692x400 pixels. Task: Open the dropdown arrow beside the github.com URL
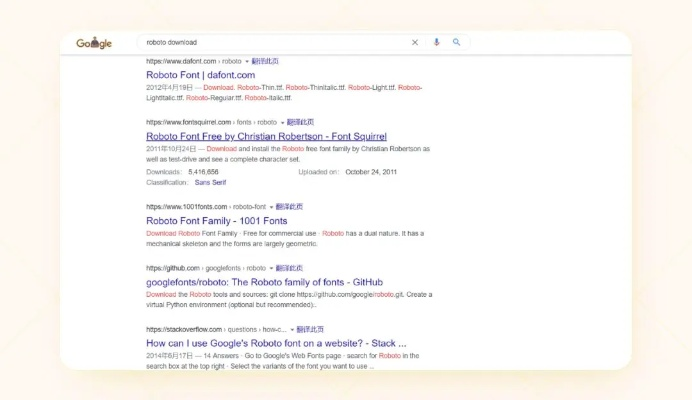tap(272, 269)
